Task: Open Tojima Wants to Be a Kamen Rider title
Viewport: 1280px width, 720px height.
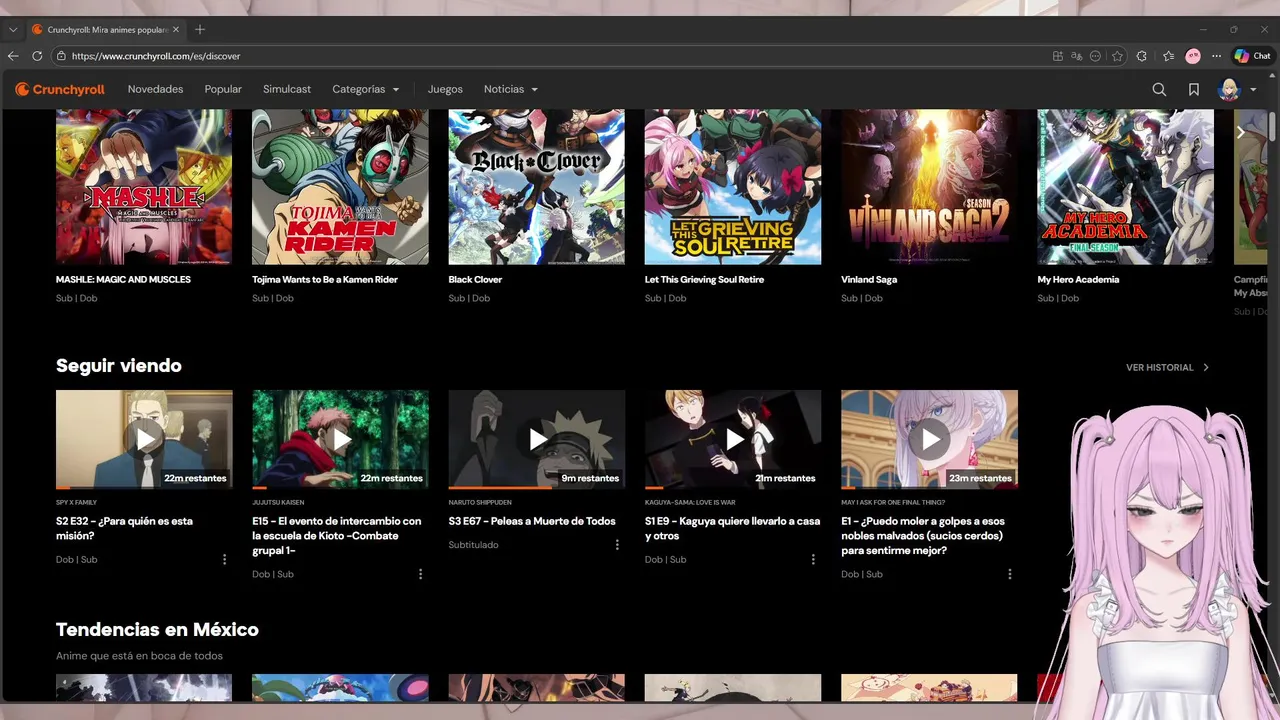Action: pyautogui.click(x=325, y=279)
